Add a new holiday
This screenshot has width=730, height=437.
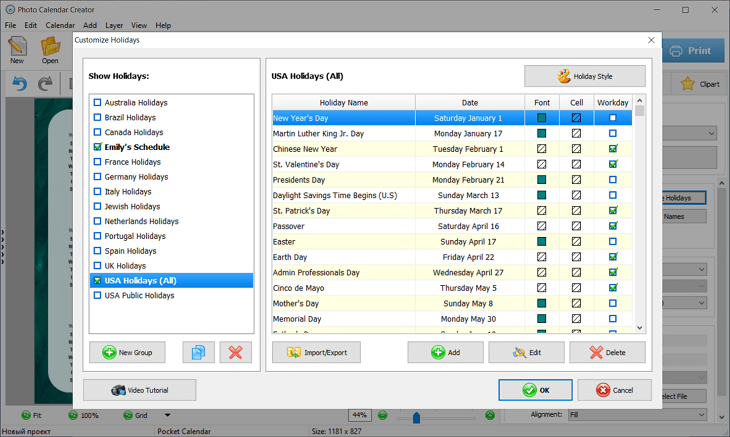tap(446, 352)
